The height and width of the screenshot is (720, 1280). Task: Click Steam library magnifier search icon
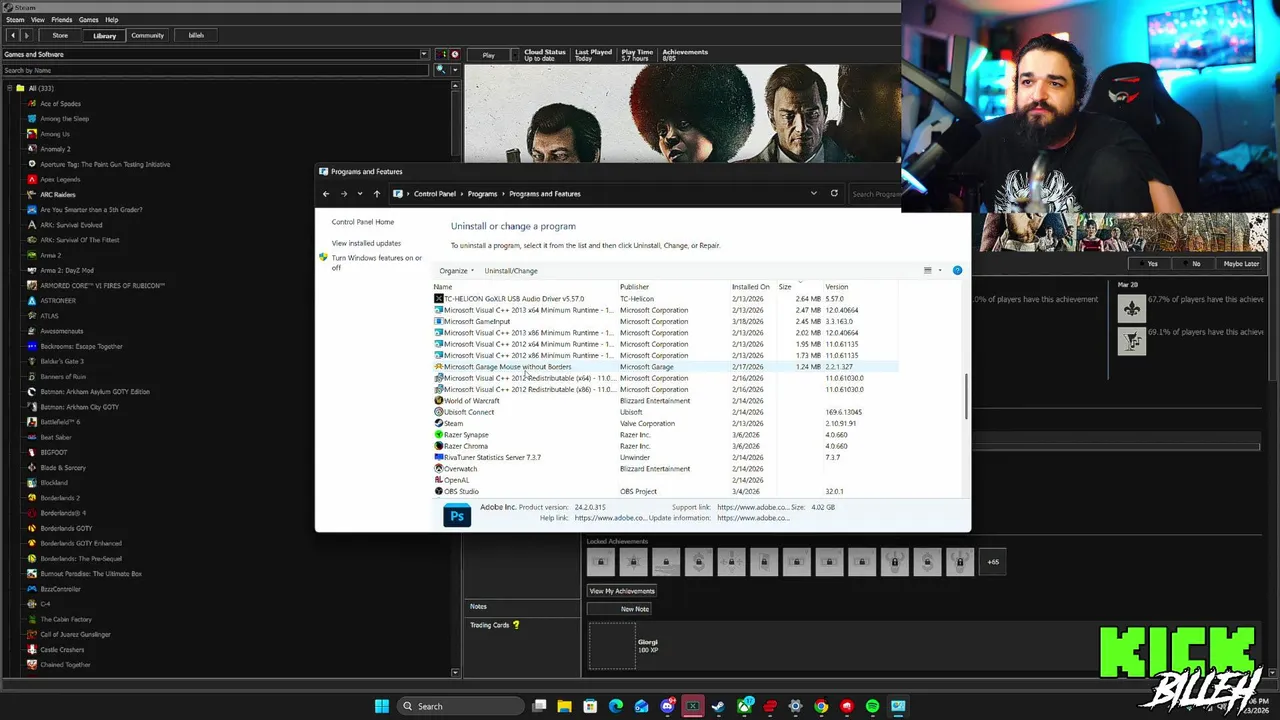click(x=440, y=70)
